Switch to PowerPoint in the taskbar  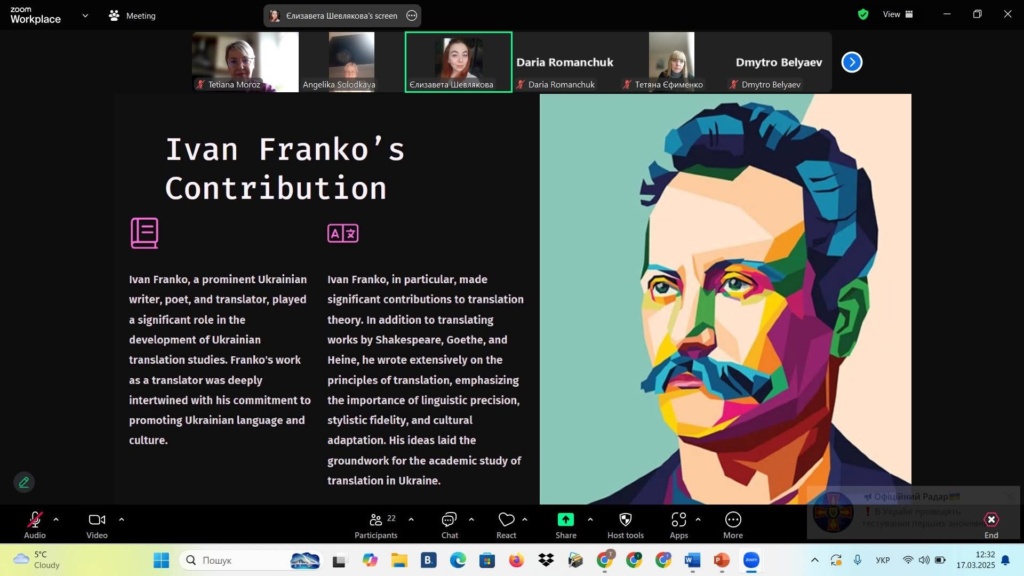pyautogui.click(x=722, y=560)
